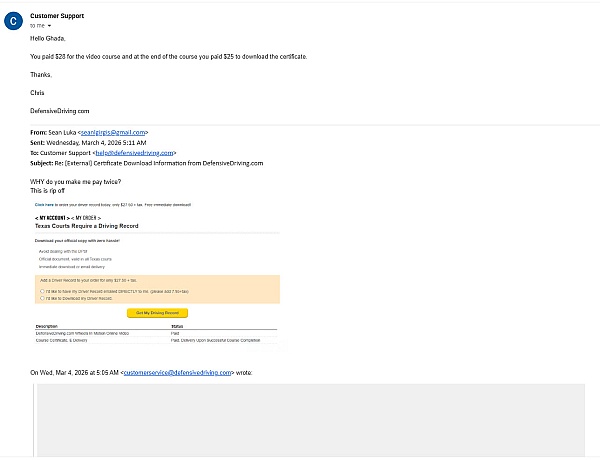Follow the "Click here" driver record link
This screenshot has height=460, width=600.
(x=44, y=204)
